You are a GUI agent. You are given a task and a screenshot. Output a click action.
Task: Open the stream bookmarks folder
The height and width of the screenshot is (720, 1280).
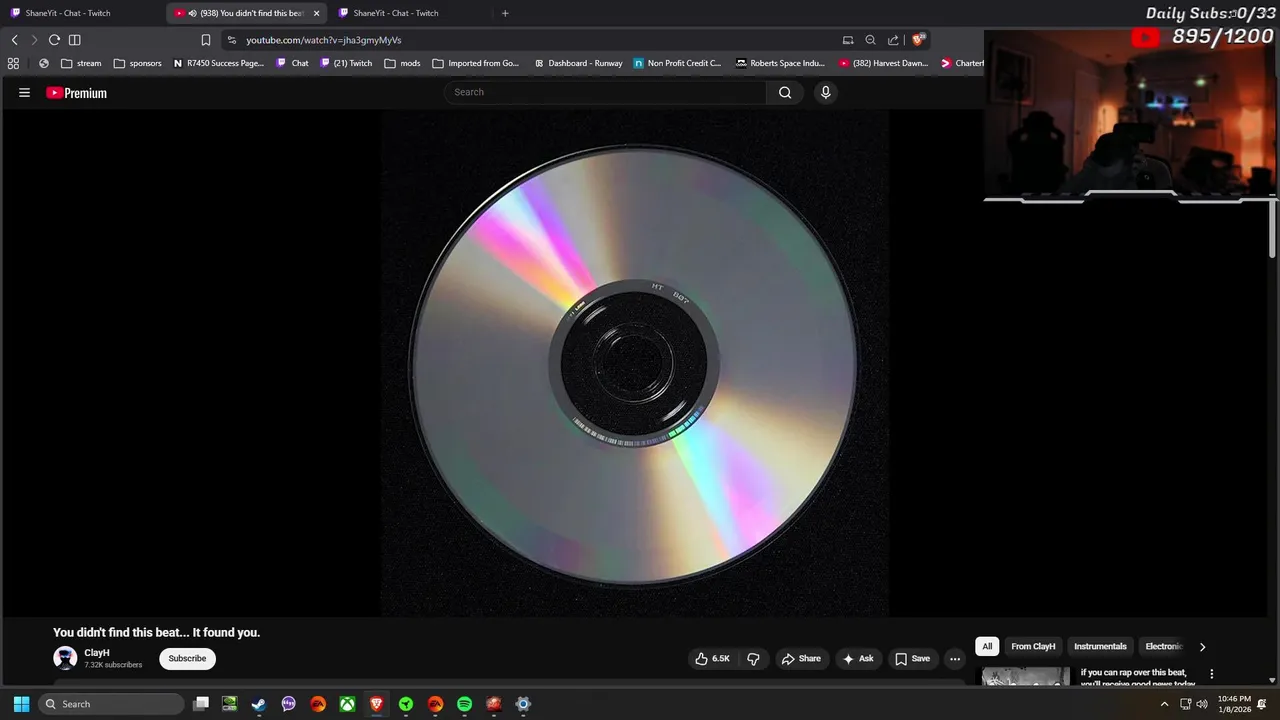(x=81, y=63)
